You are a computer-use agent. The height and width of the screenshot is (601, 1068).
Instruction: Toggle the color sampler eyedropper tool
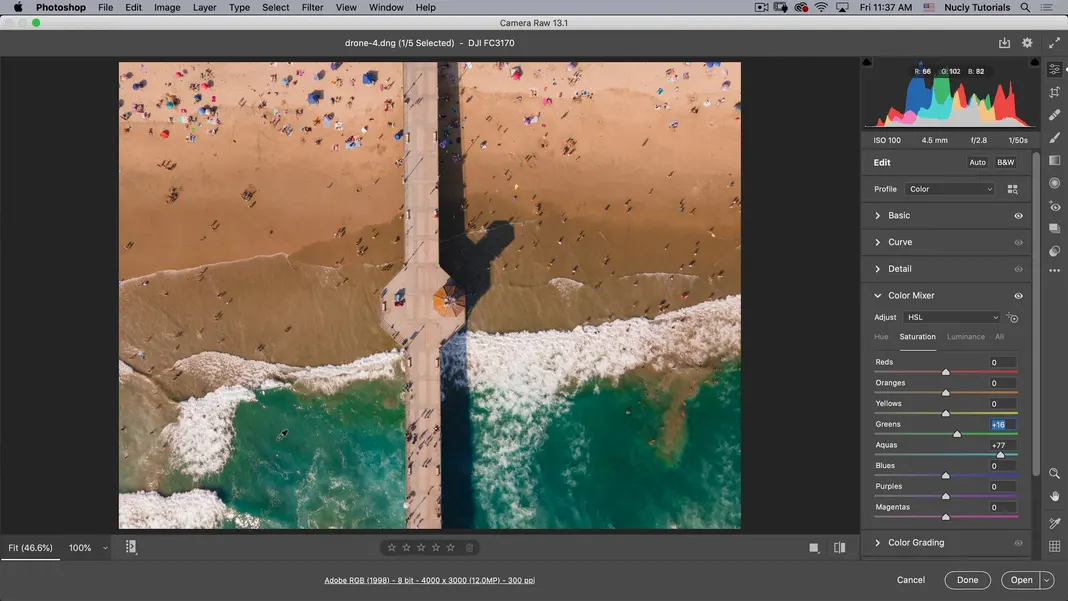(x=1054, y=523)
